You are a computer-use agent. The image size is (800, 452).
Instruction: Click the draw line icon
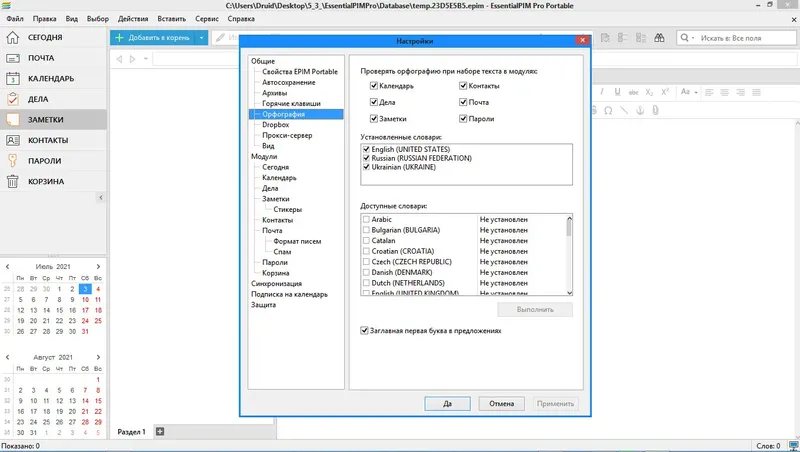pos(624,110)
